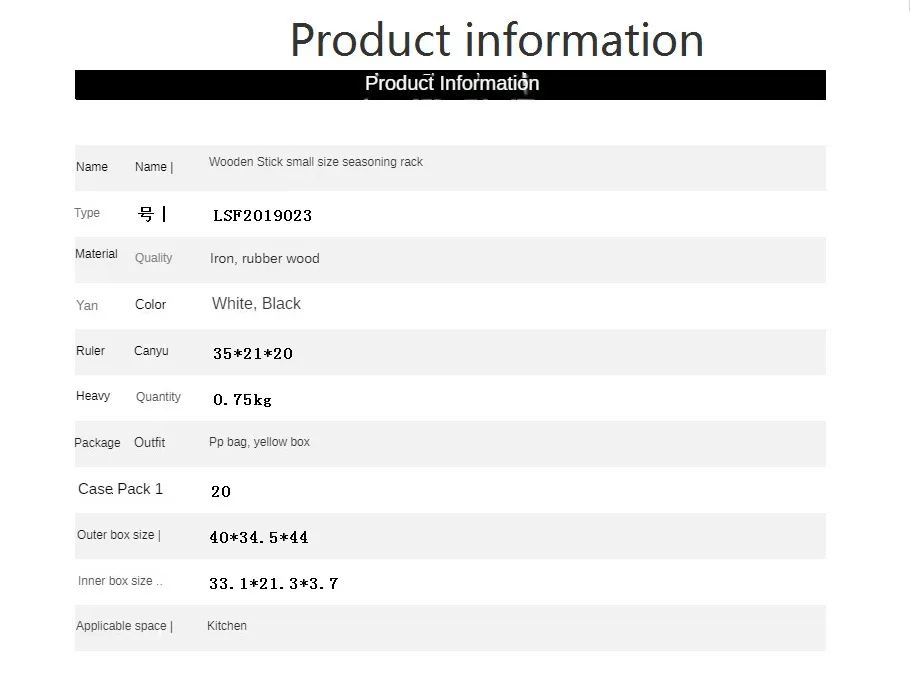922x678 pixels.
Task: Click the "Heavy" row label
Action: [93, 396]
